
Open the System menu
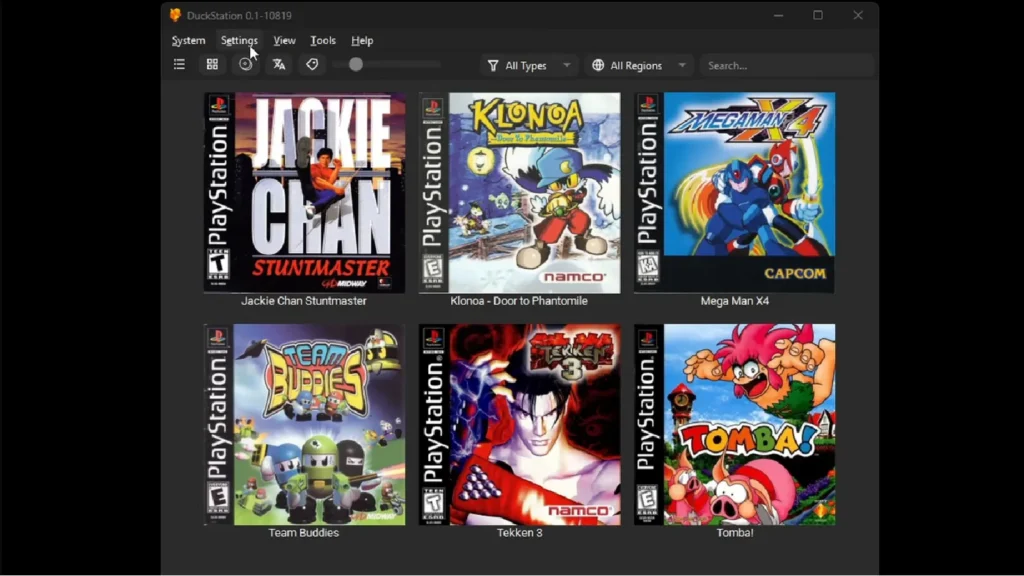[x=188, y=40]
